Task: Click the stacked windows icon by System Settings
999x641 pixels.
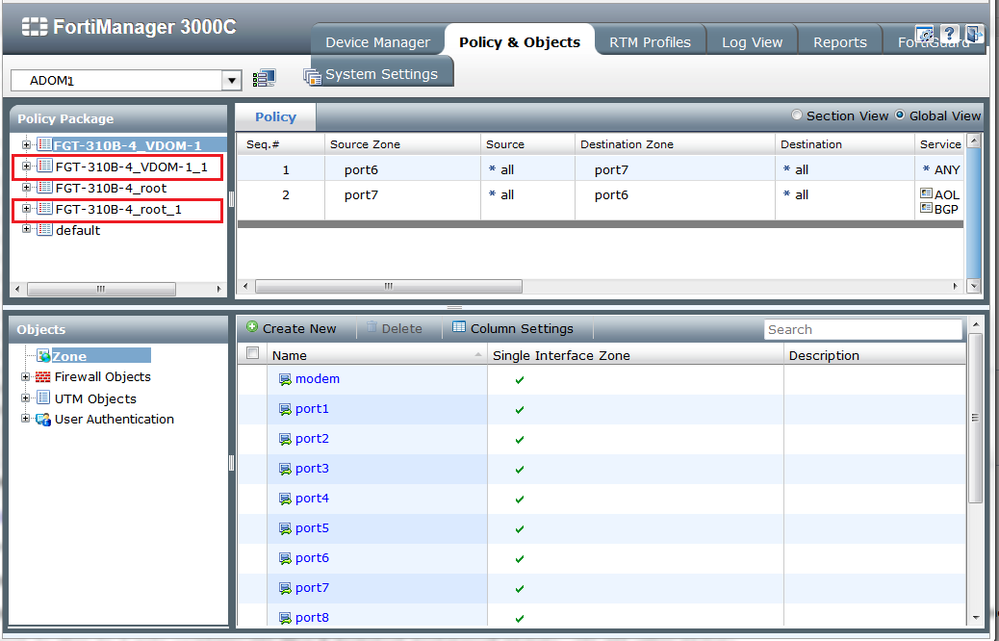Action: coord(312,77)
